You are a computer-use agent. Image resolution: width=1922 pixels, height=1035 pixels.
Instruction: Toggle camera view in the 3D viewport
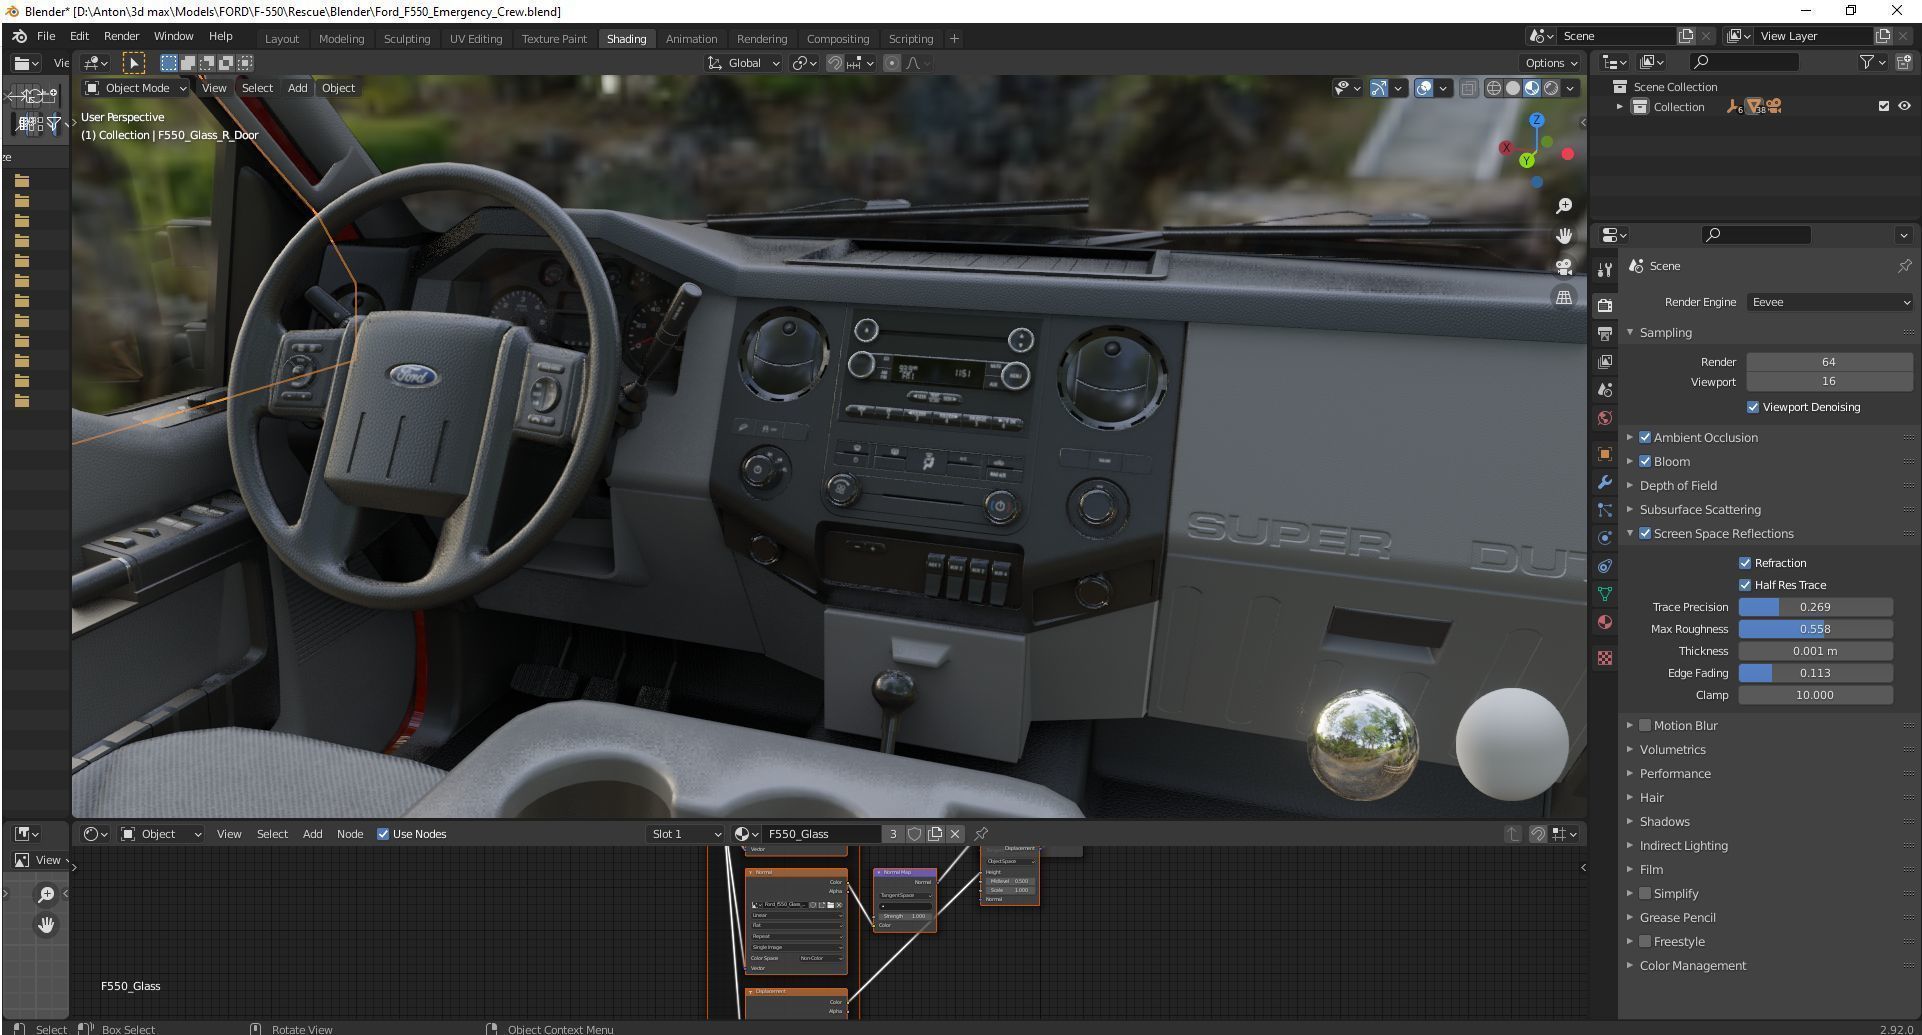pos(1564,267)
